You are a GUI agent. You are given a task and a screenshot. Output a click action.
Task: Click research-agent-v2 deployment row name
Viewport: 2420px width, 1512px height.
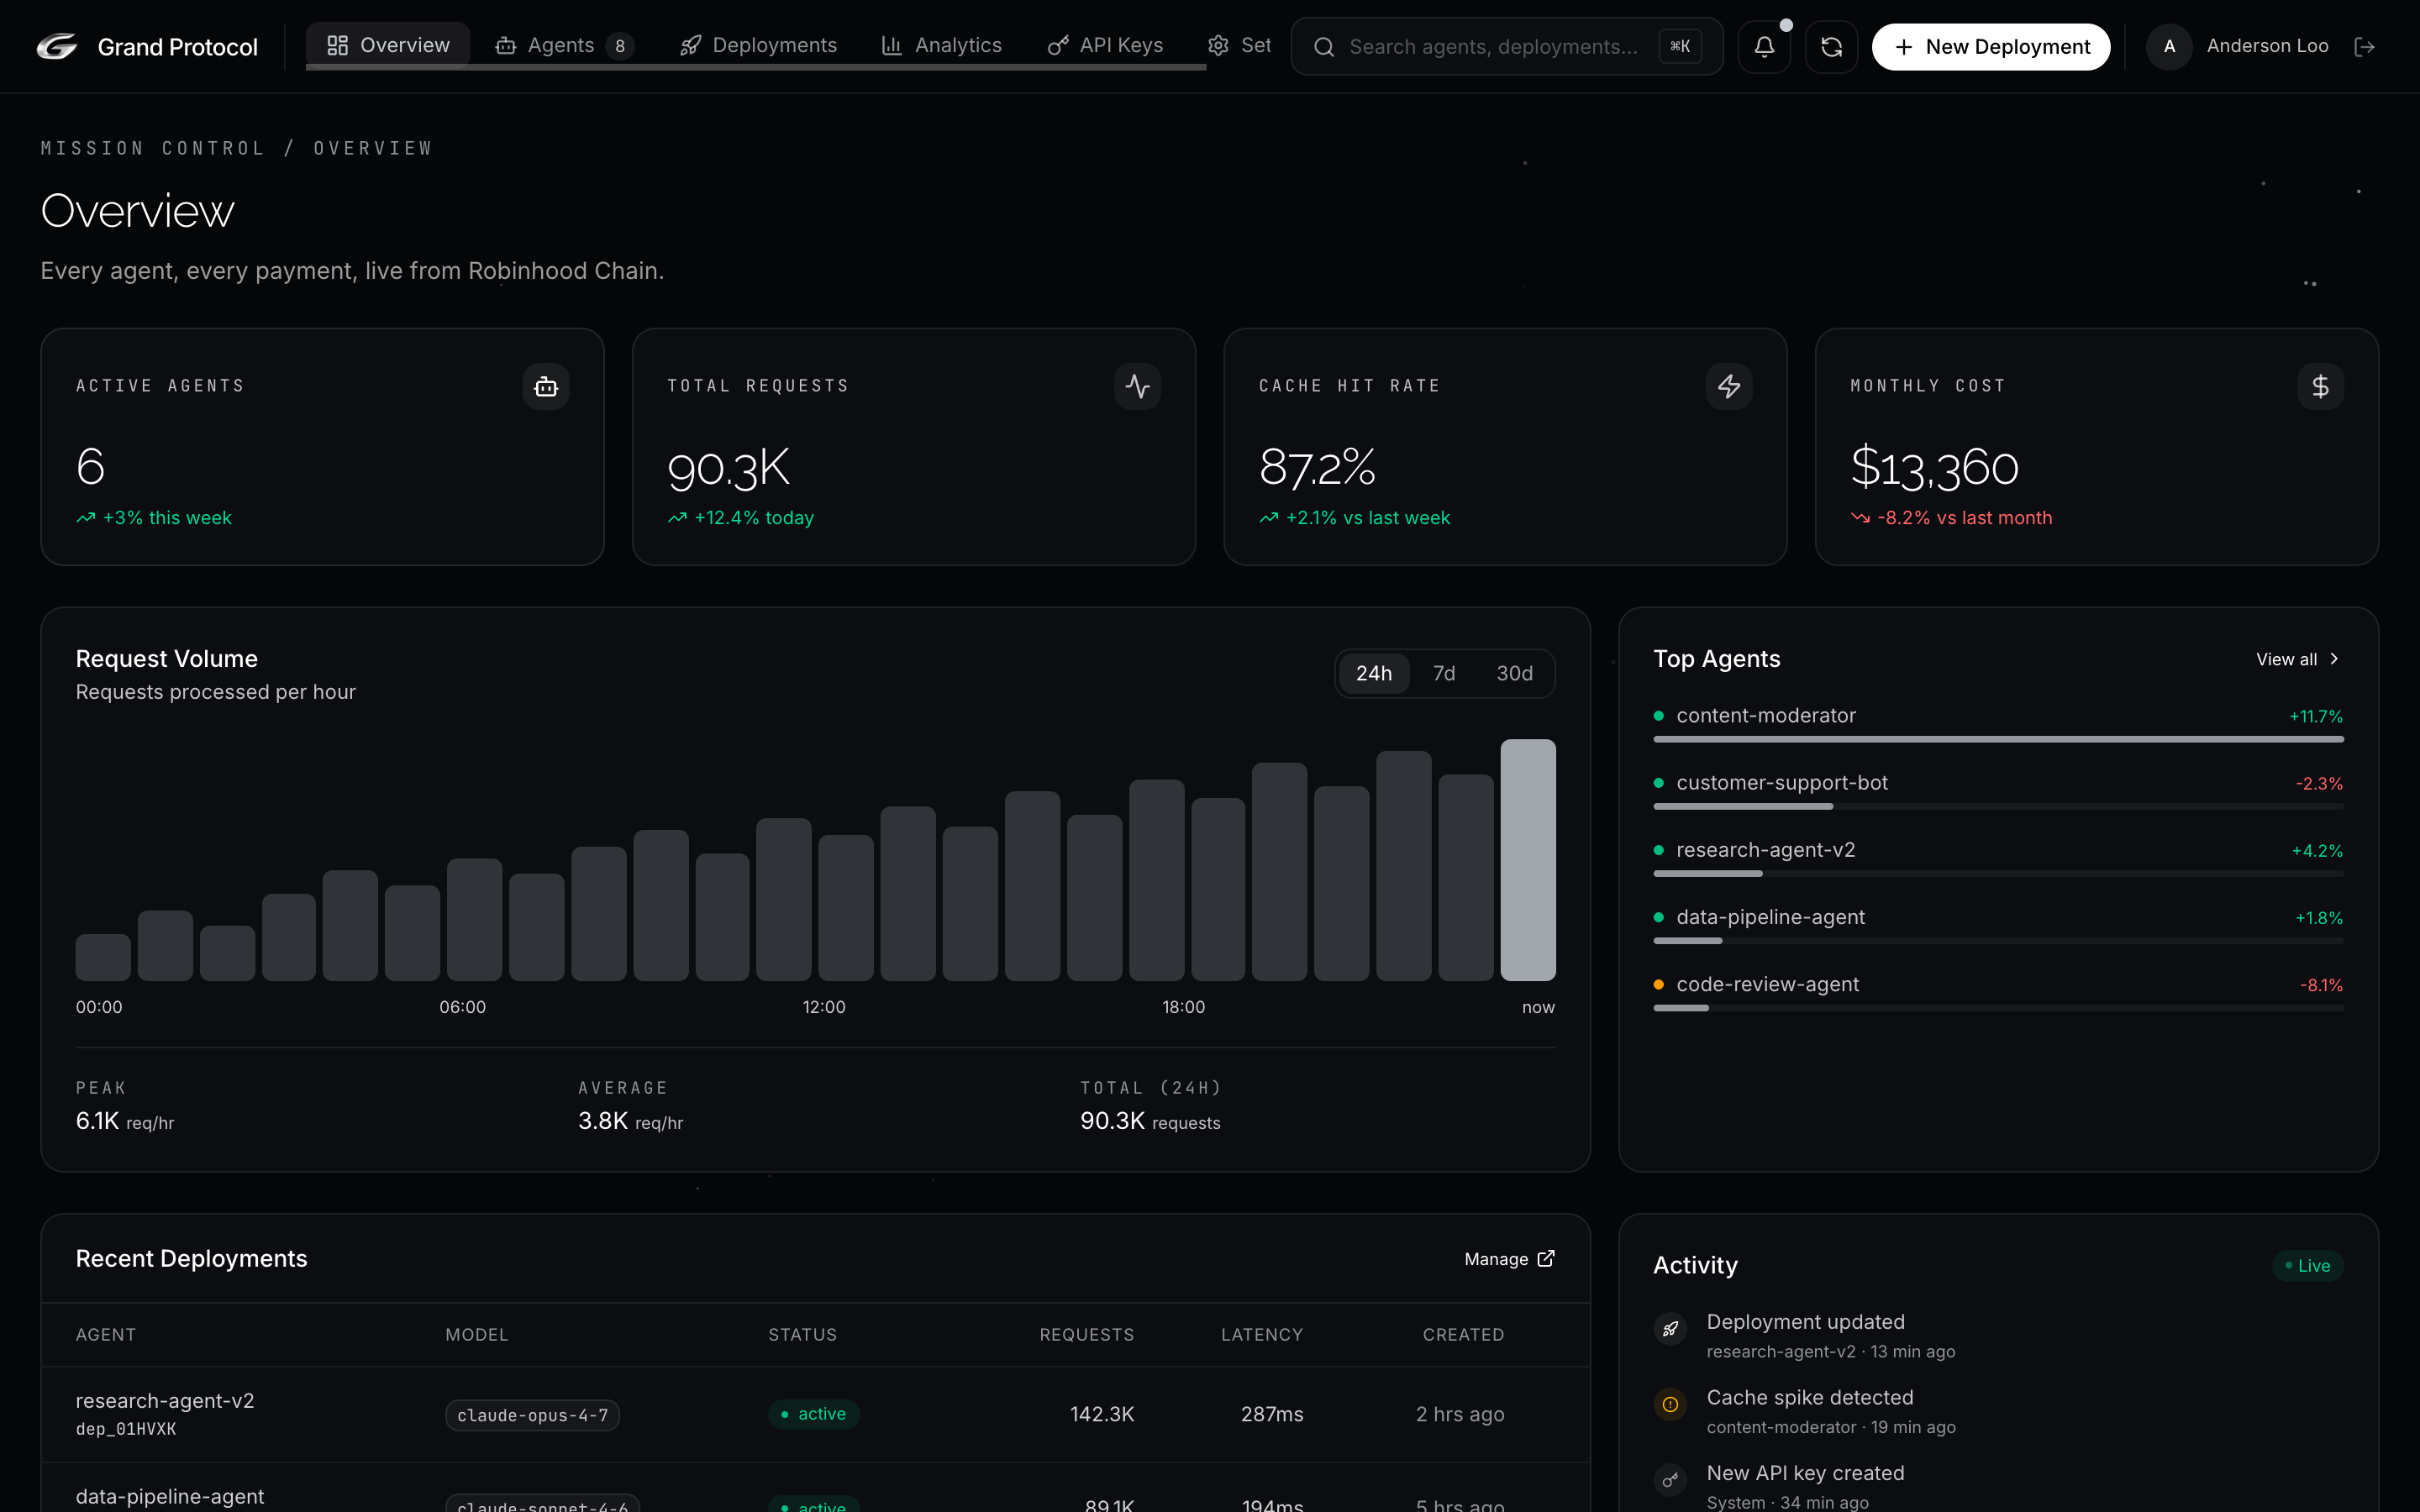point(165,1401)
